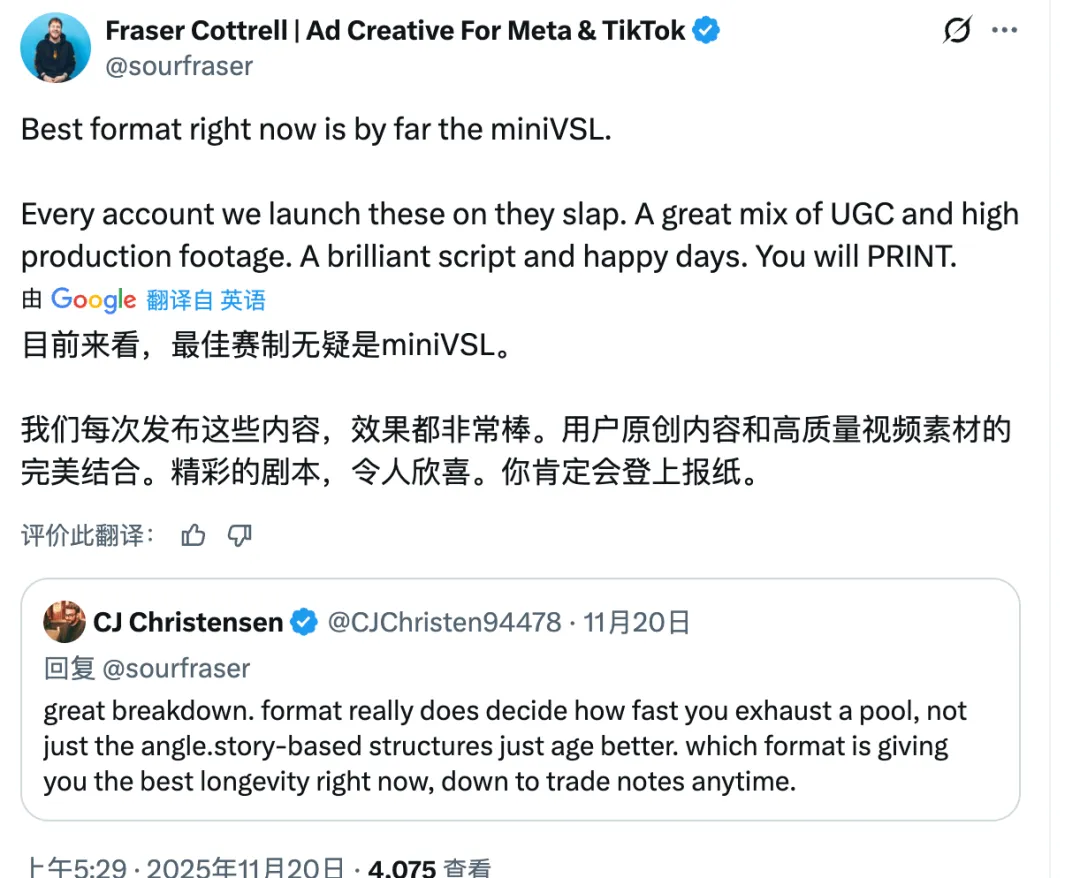Click the Google logo in translation attribution
Viewport: 1080px width, 878px height.
click(94, 300)
